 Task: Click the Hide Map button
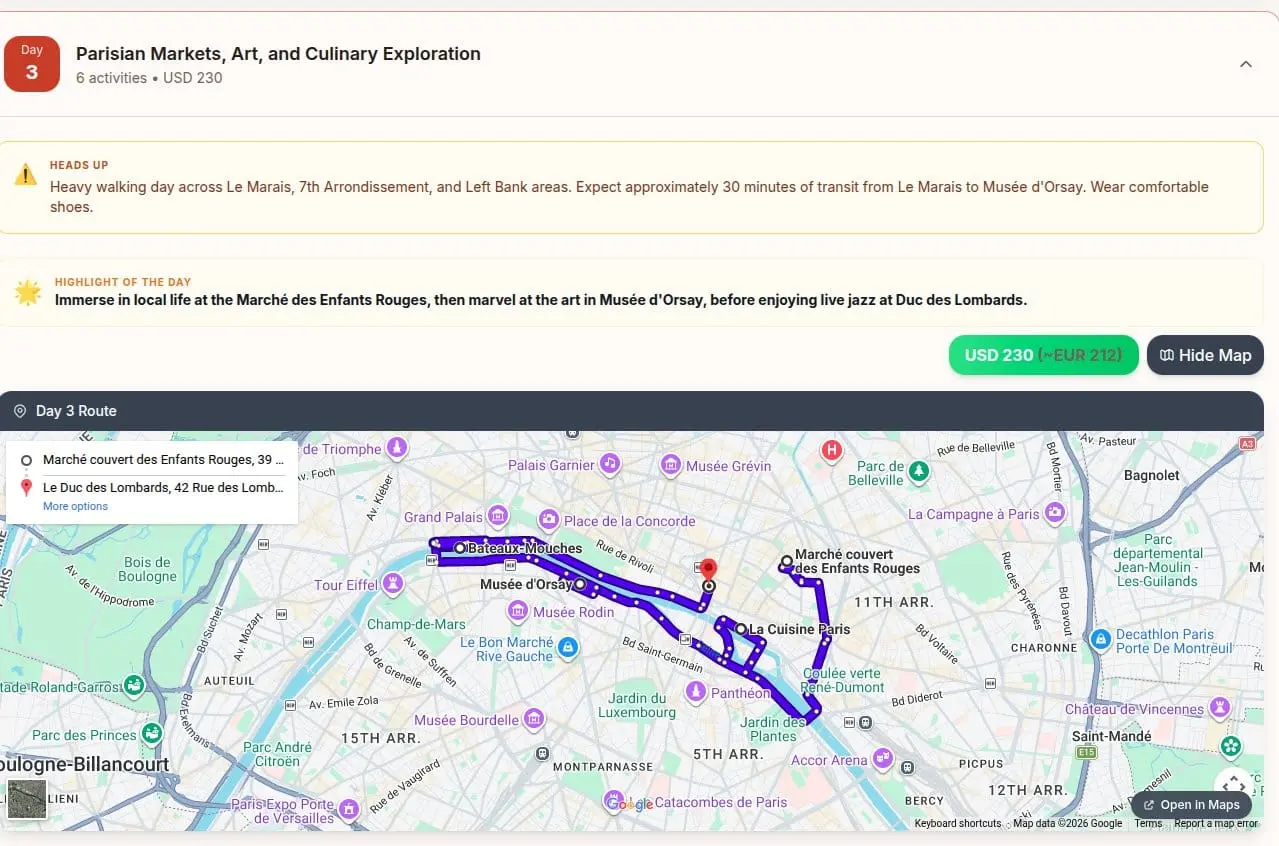(1205, 355)
